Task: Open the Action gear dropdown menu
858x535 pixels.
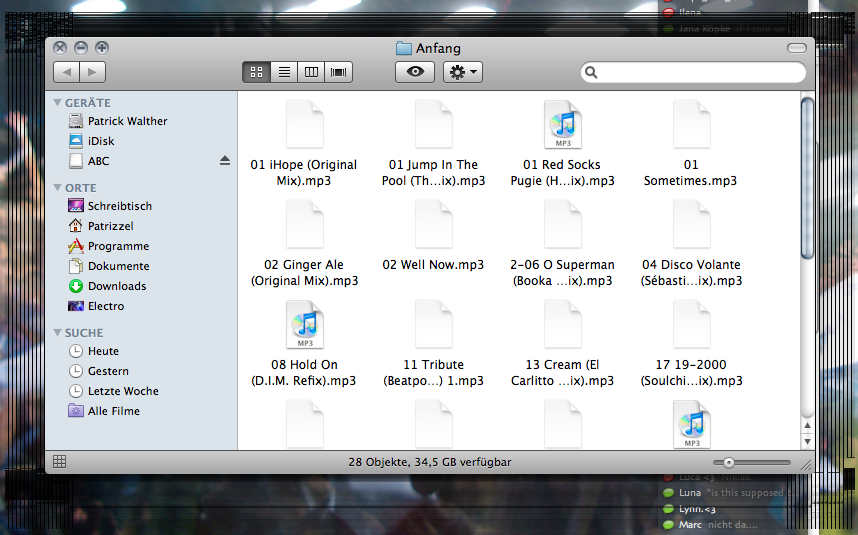Action: pos(463,72)
